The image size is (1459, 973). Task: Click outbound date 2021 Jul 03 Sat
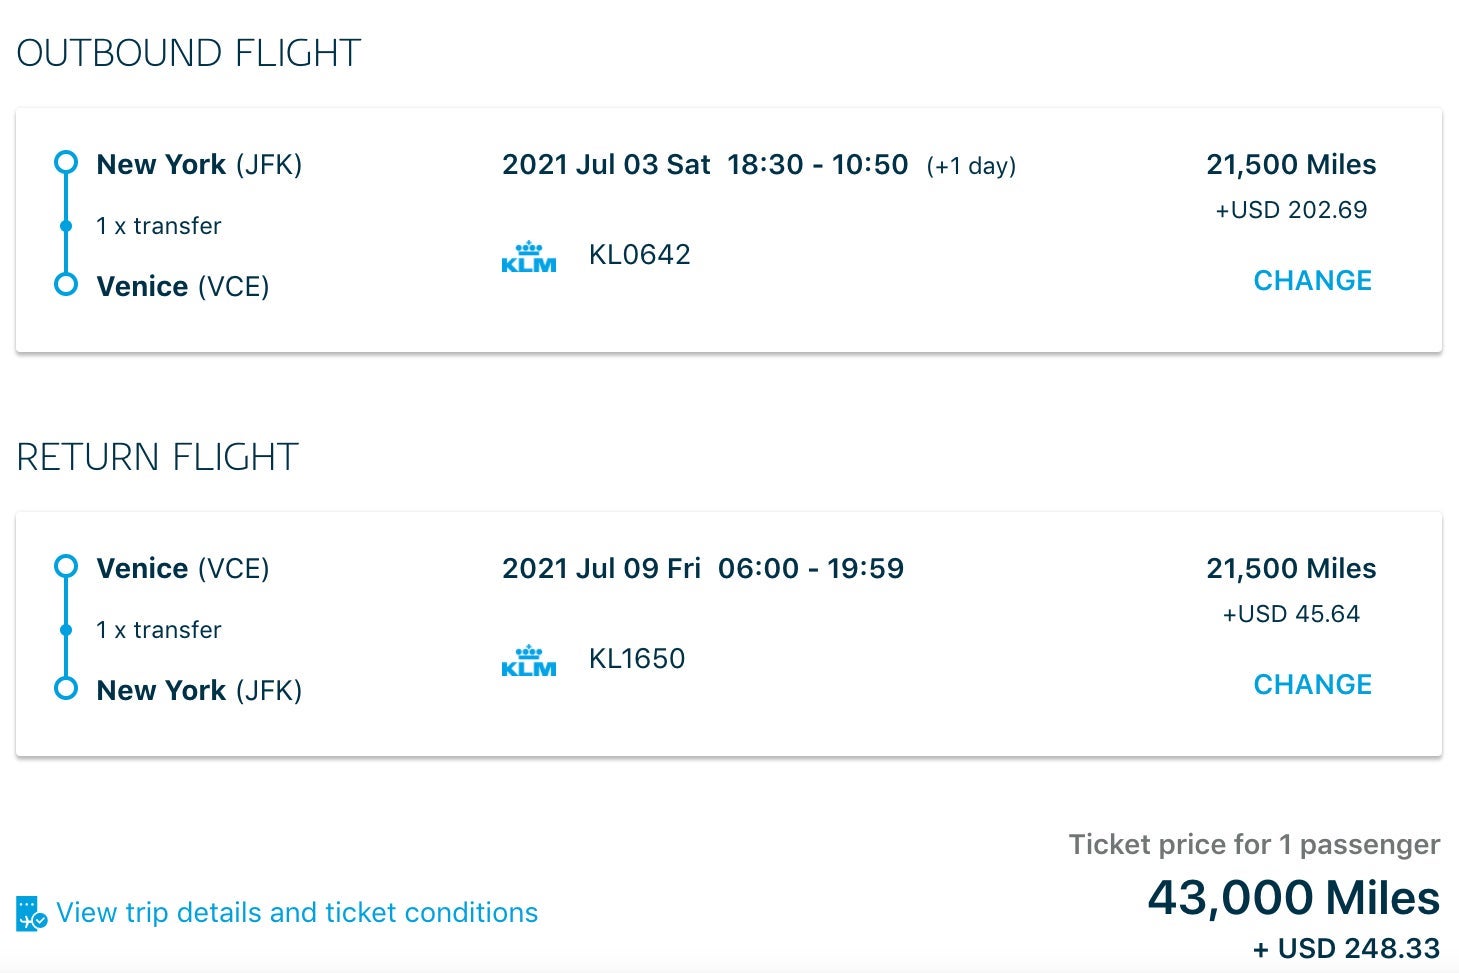(x=606, y=165)
